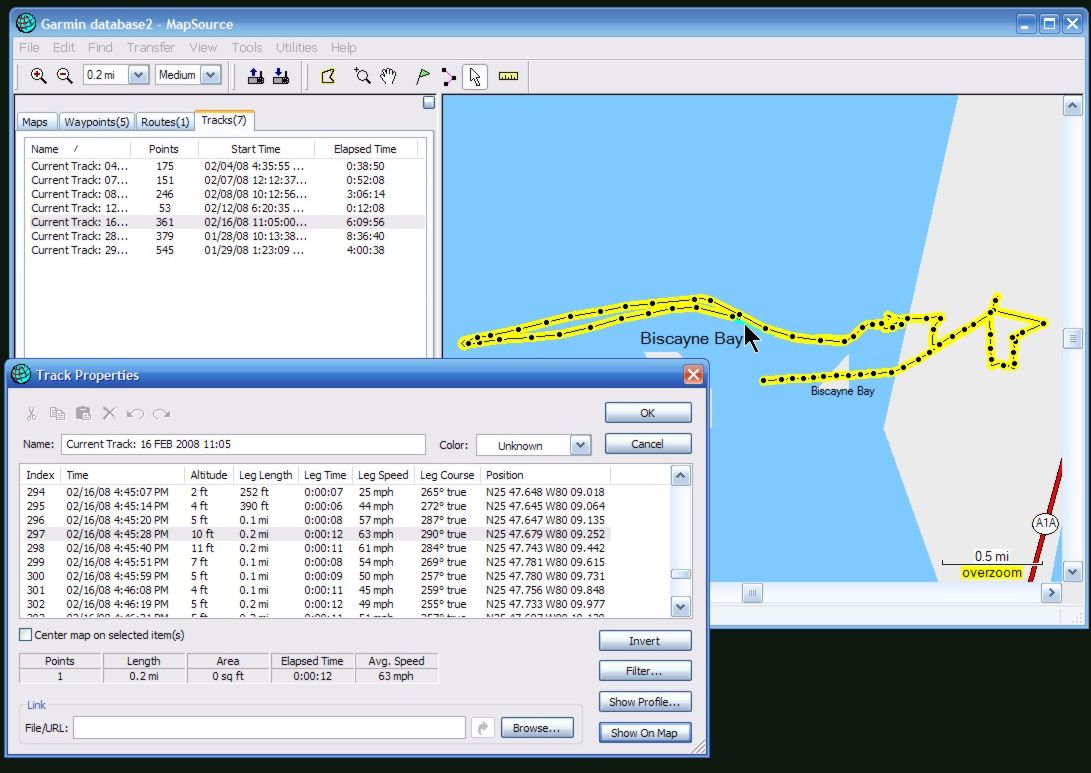Sort track list by Start Time header
Viewport: 1091px width, 773px height.
coord(256,149)
